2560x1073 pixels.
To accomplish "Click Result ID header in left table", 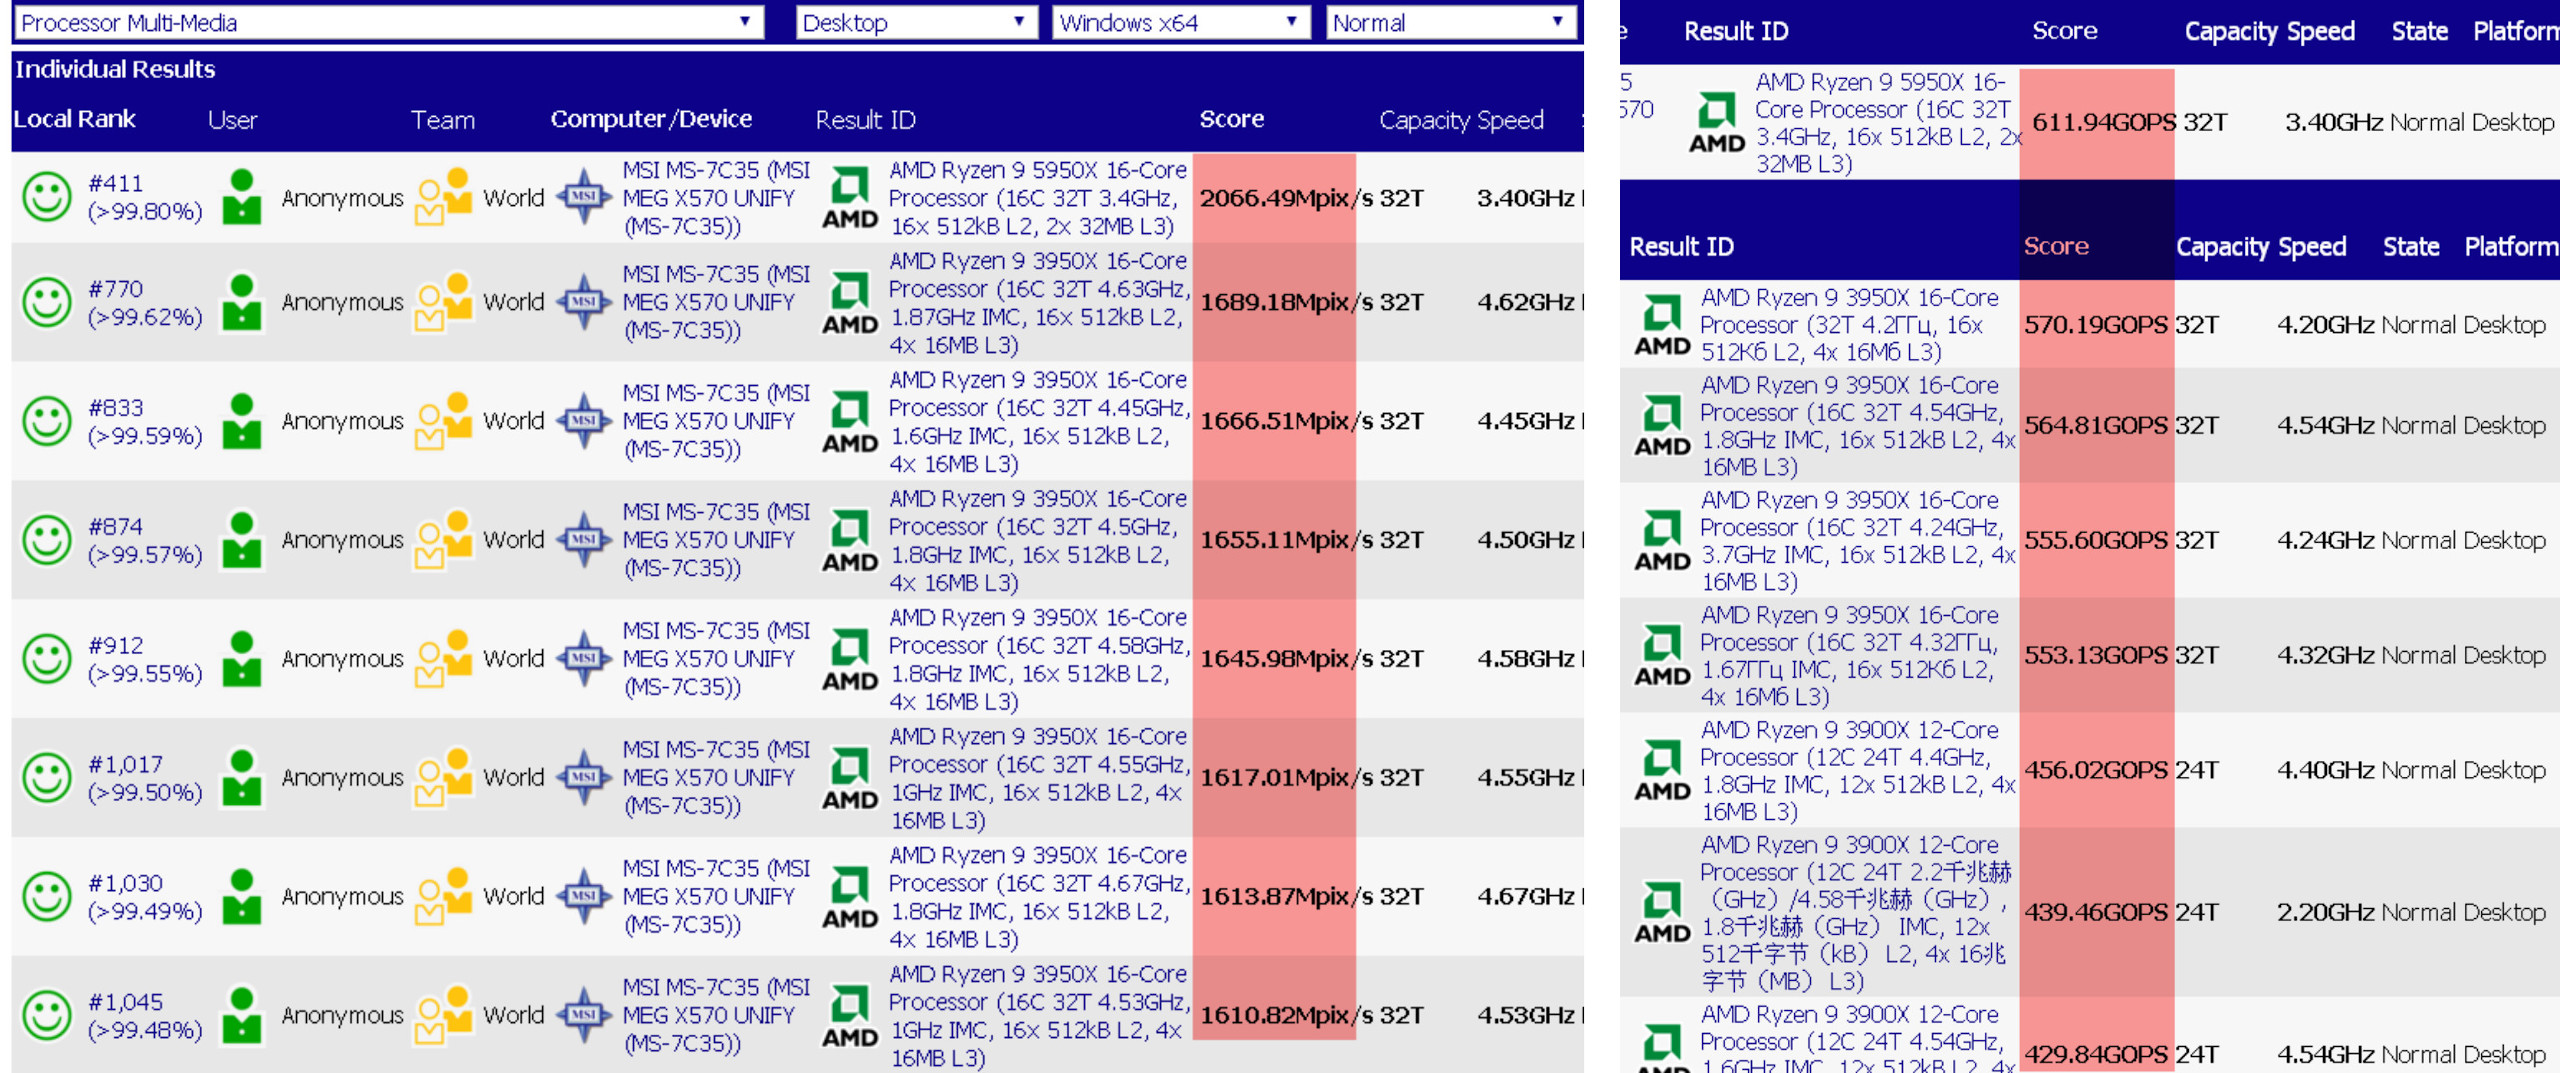I will pyautogui.click(x=865, y=120).
